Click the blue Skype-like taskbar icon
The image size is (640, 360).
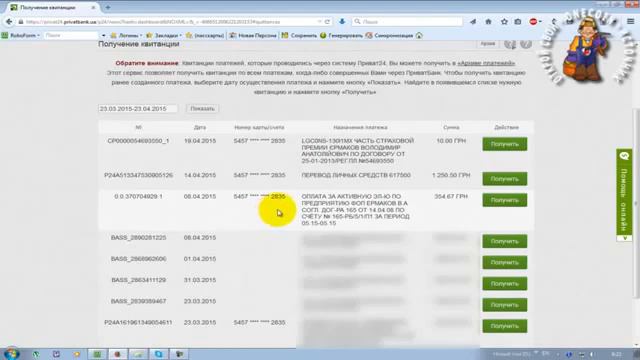point(159,354)
